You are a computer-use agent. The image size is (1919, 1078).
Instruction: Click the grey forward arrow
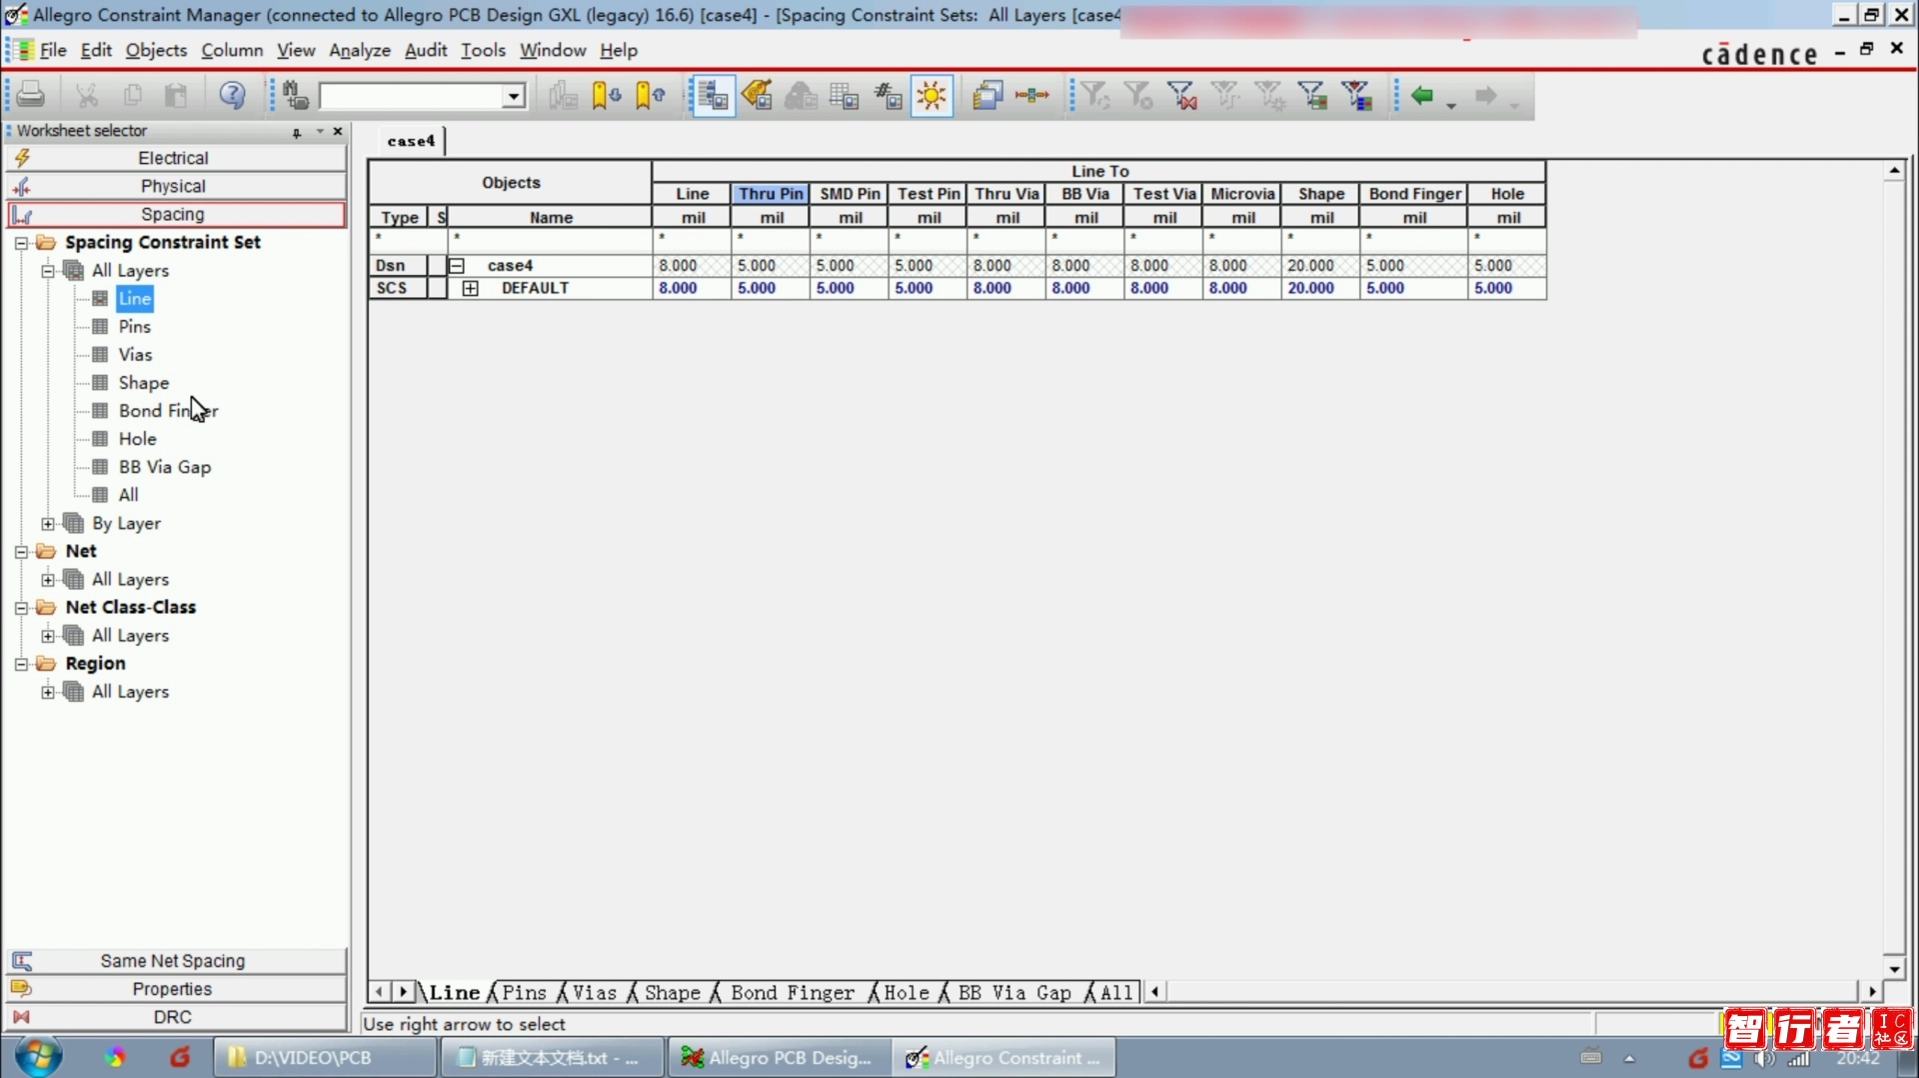1486,95
